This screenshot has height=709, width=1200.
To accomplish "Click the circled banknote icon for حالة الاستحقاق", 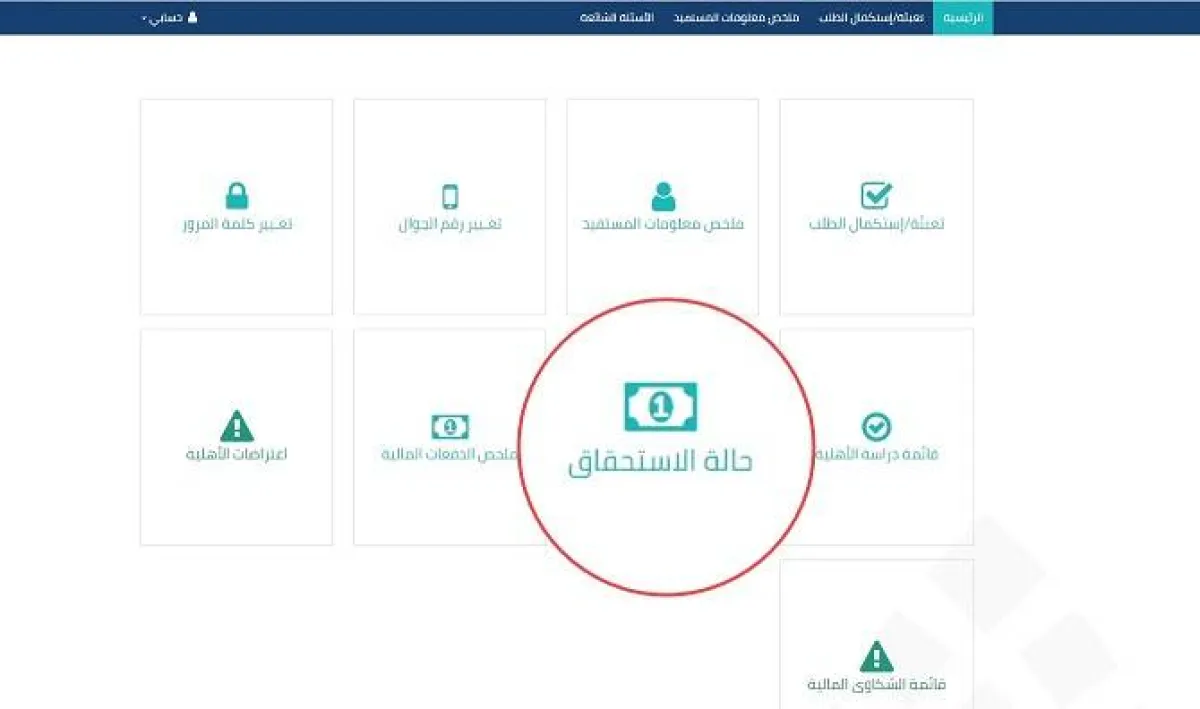I will pos(662,403).
